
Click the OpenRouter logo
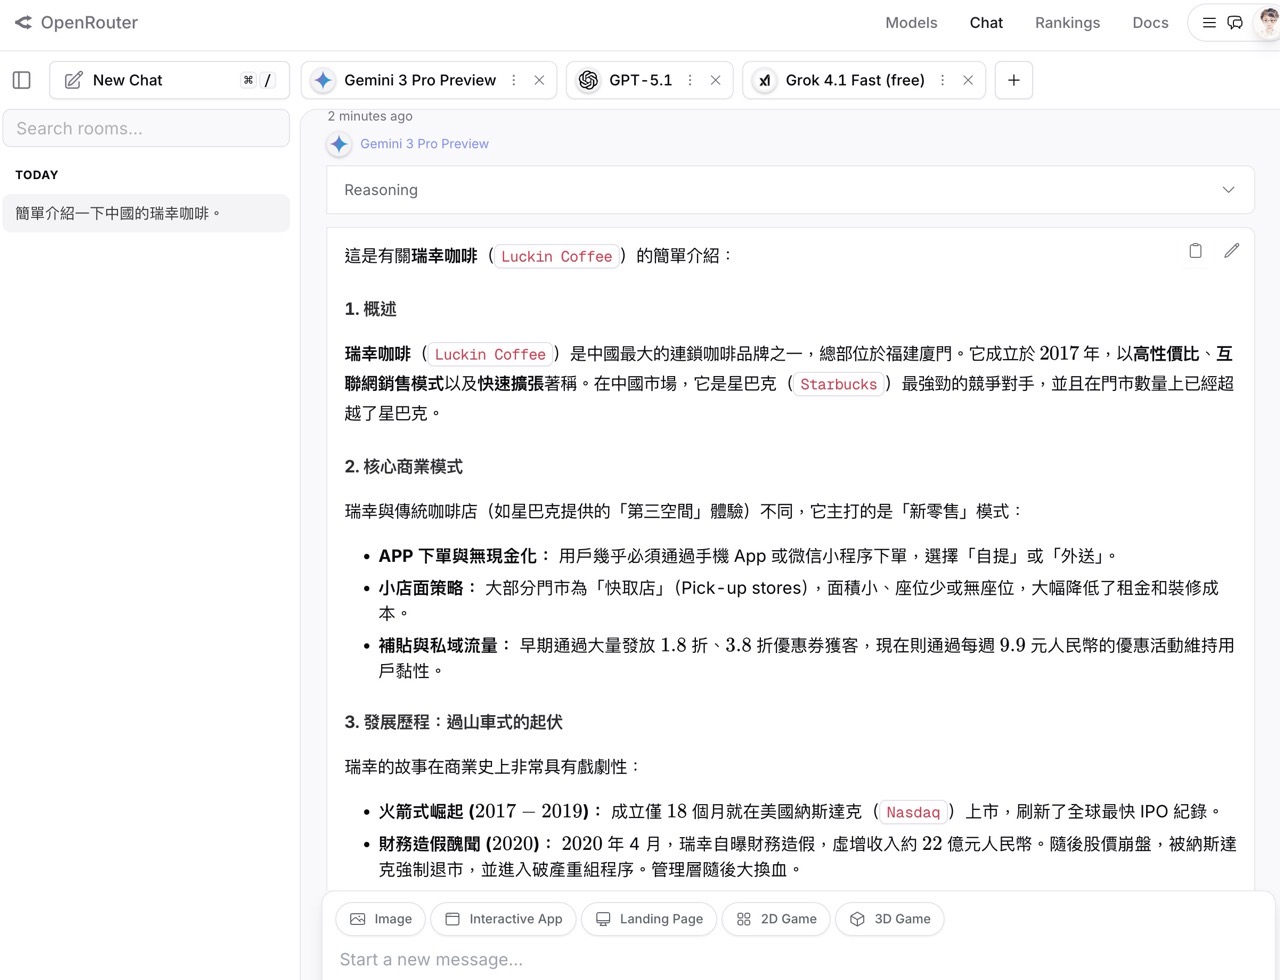(x=76, y=22)
